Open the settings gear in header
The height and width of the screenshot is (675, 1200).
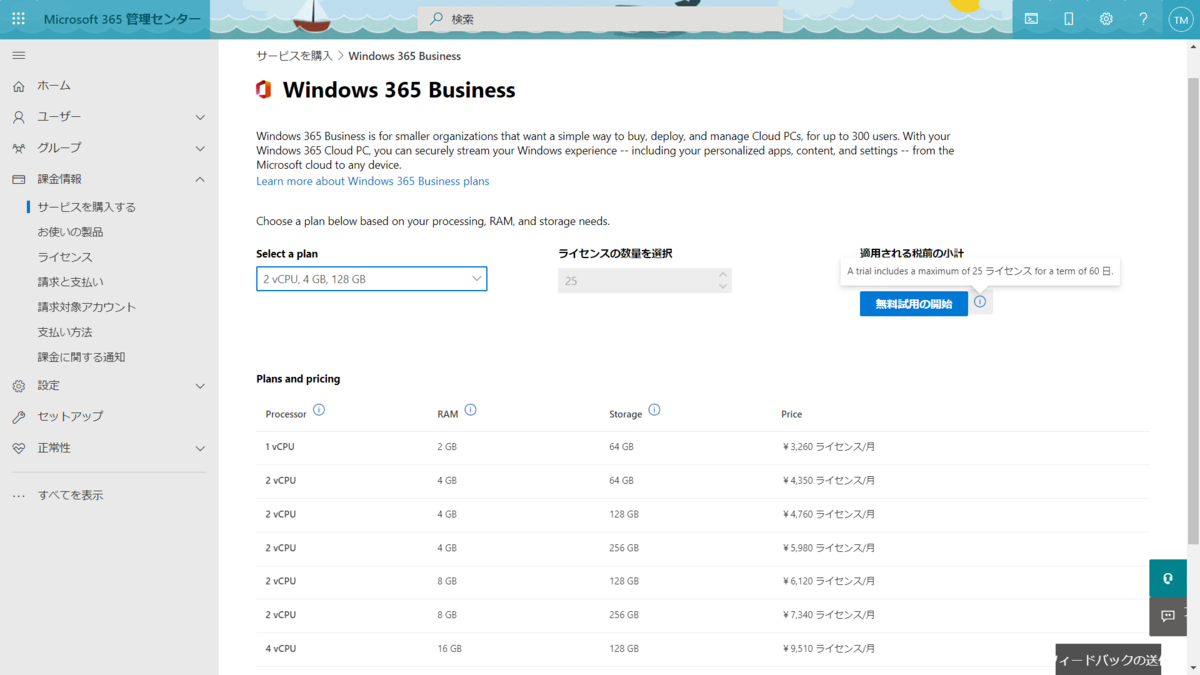[x=1106, y=19]
